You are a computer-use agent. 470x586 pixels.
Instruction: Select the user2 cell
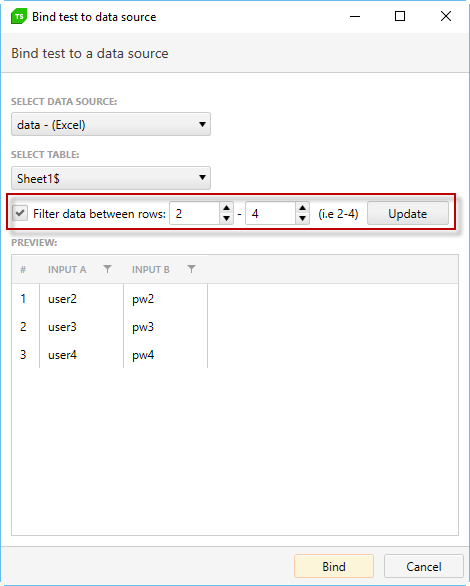81,299
